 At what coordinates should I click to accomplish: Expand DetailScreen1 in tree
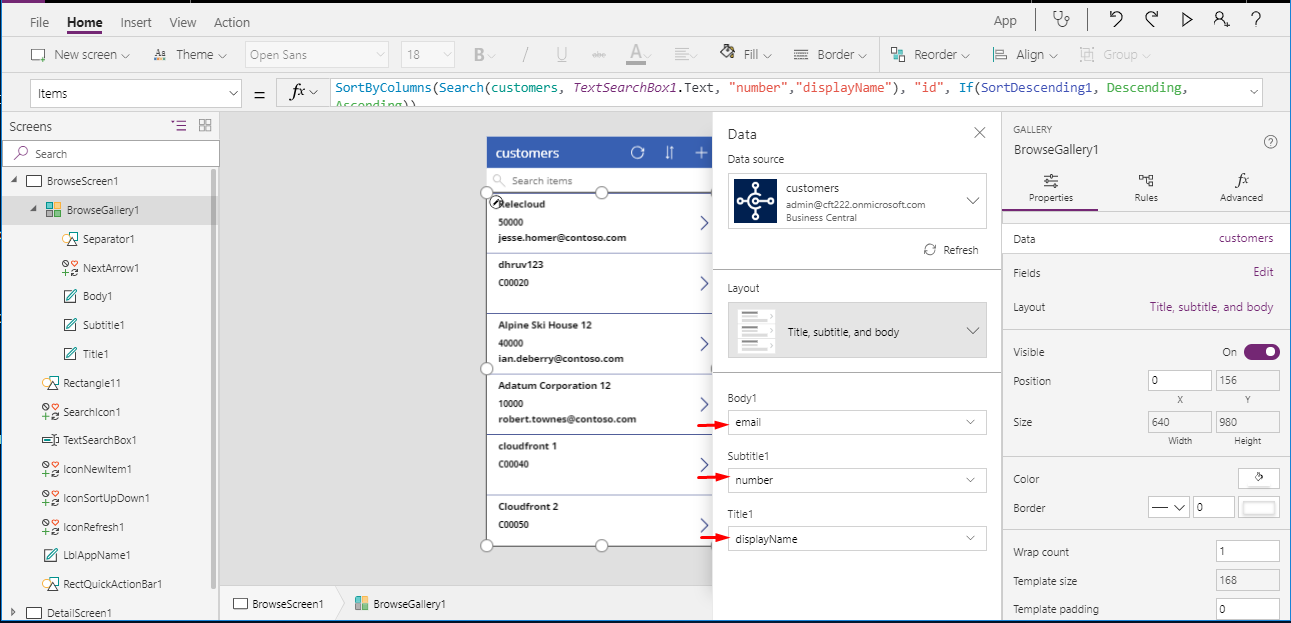[14, 612]
